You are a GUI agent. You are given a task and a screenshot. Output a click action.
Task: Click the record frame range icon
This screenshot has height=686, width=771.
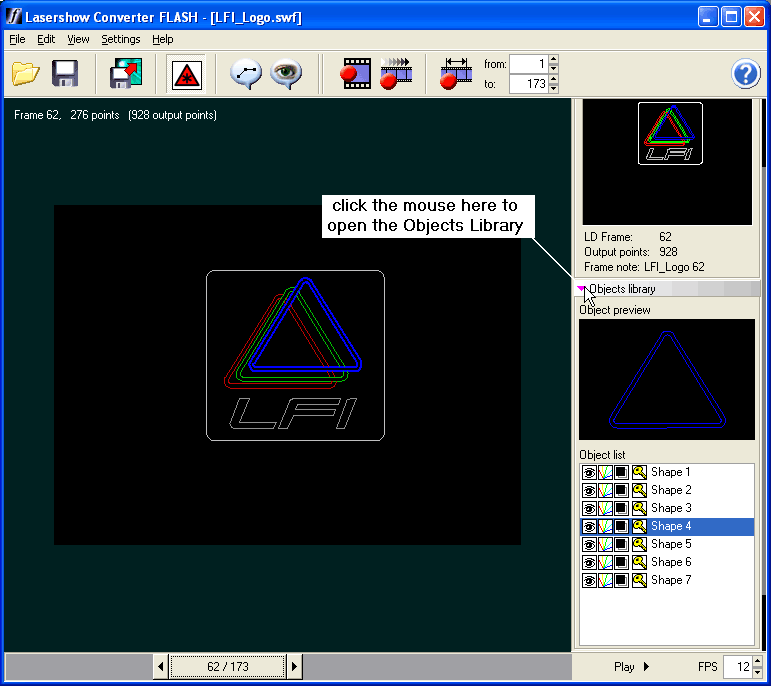click(x=456, y=74)
